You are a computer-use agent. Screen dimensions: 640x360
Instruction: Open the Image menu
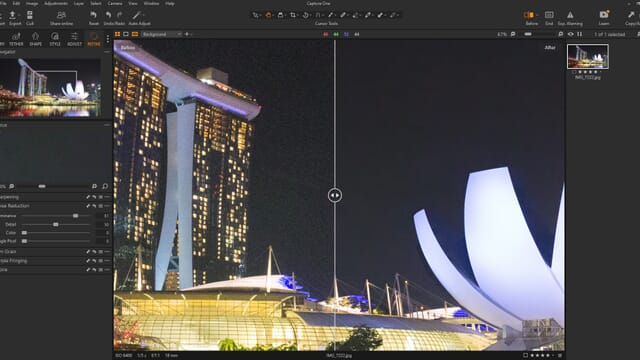coord(32,3)
